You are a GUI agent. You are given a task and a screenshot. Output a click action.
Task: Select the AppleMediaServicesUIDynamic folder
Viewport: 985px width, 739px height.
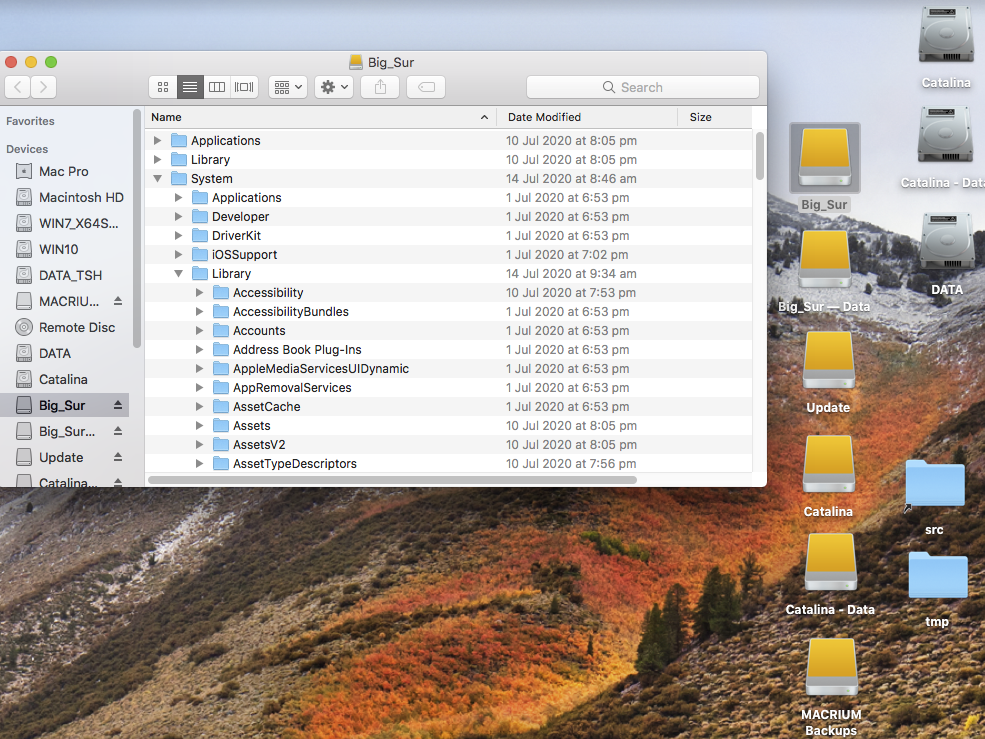point(449,369)
